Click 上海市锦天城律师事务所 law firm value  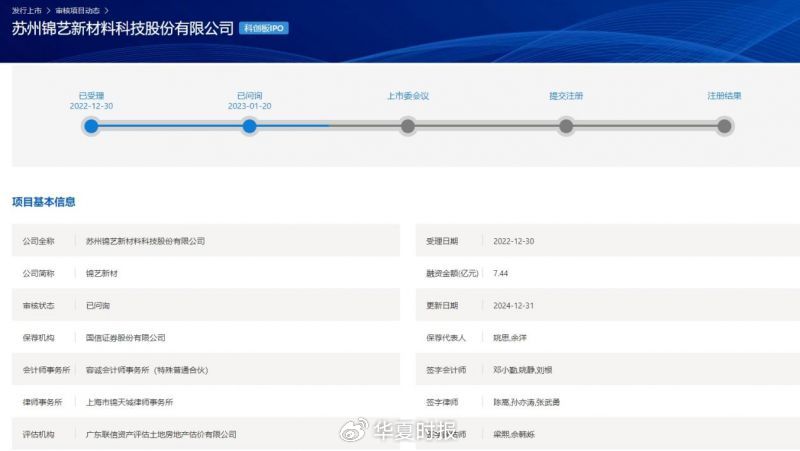click(x=129, y=402)
